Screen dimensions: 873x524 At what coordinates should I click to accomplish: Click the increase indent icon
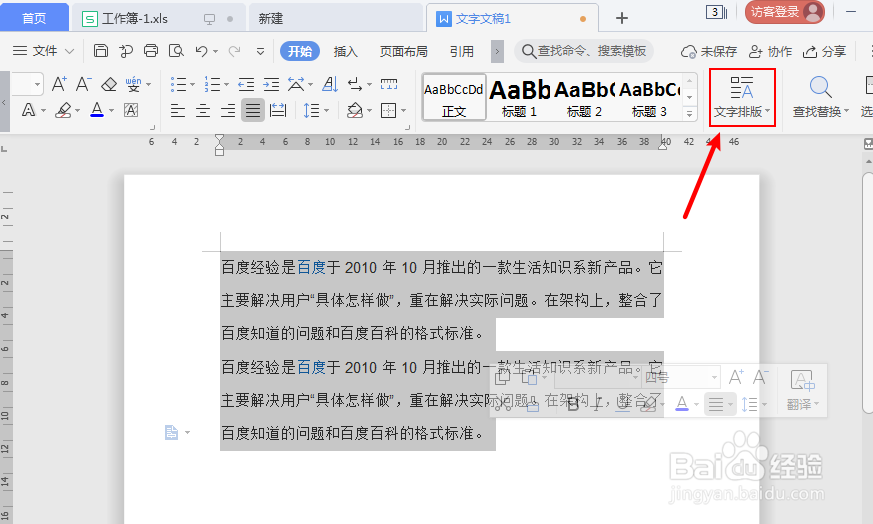pyautogui.click(x=271, y=84)
